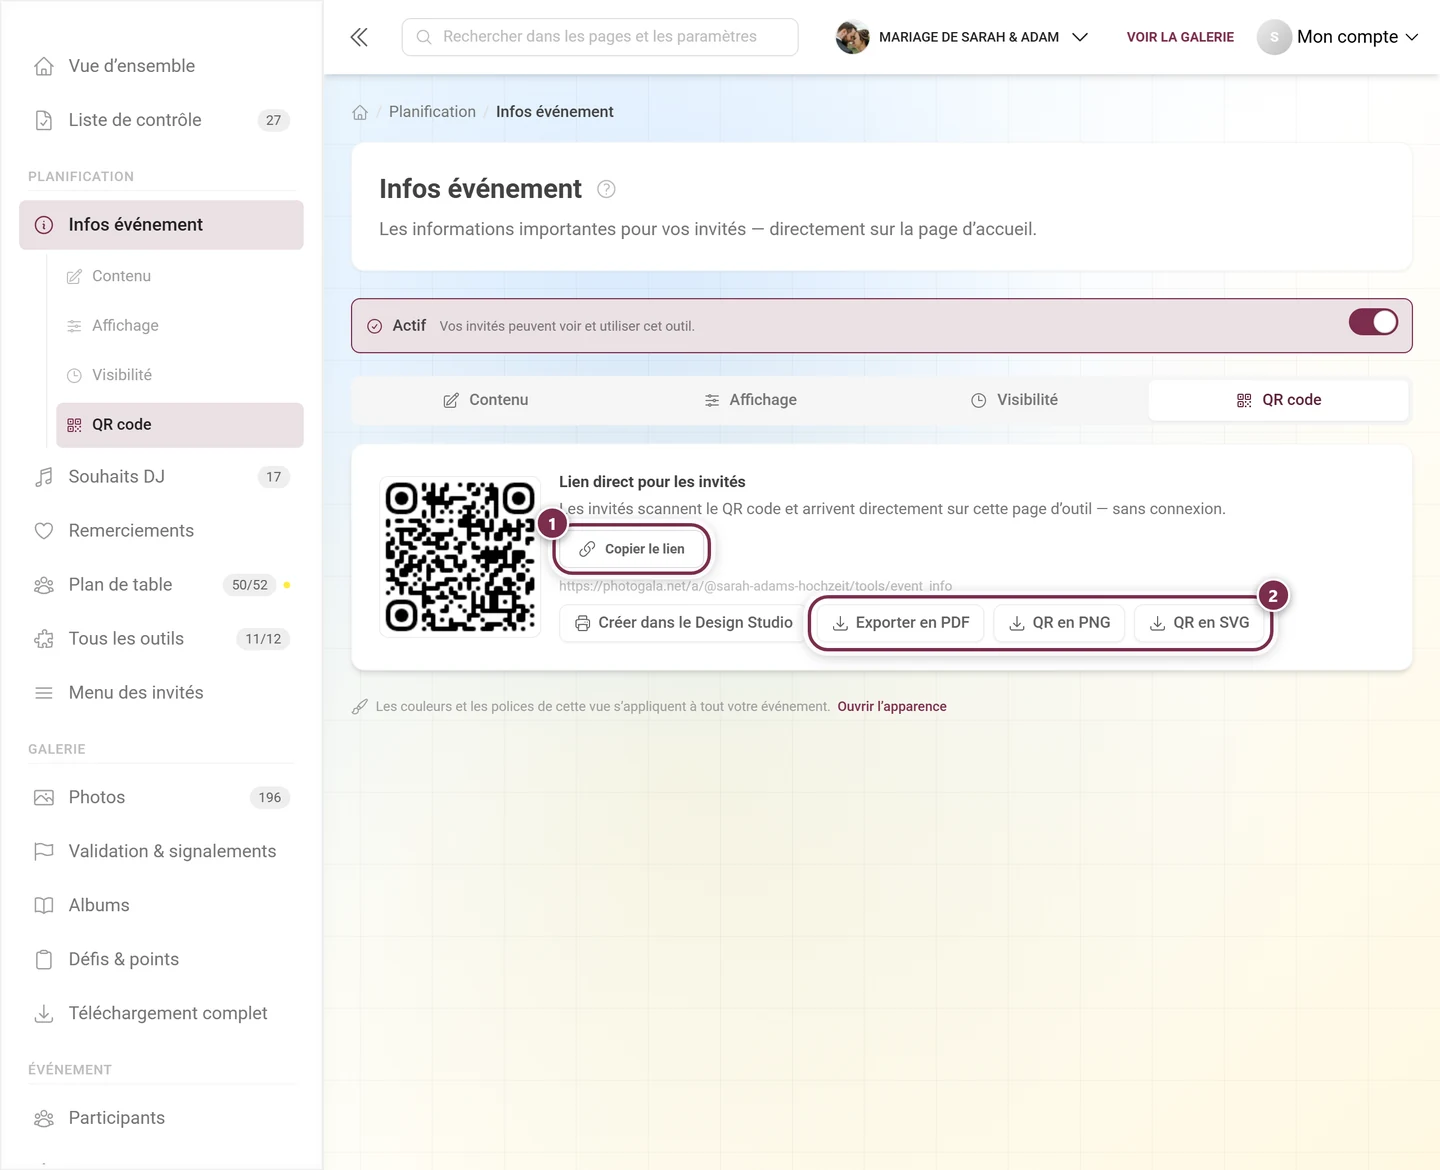Open Photos in the gallery section

pos(161,797)
